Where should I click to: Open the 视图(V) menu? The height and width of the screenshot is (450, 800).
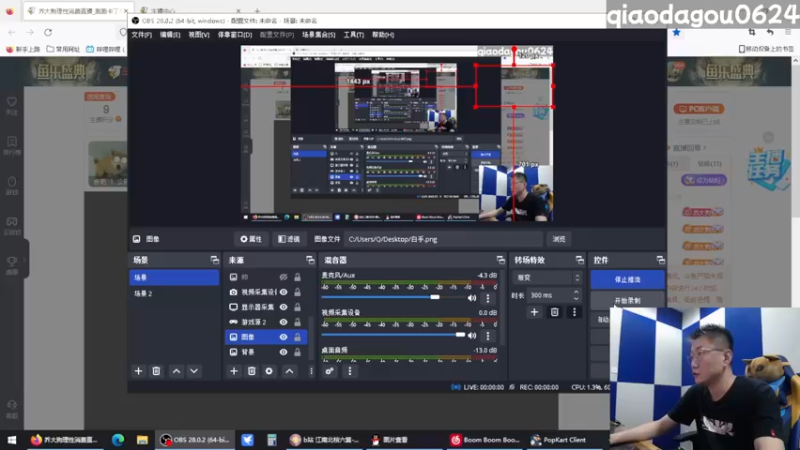[x=199, y=35]
